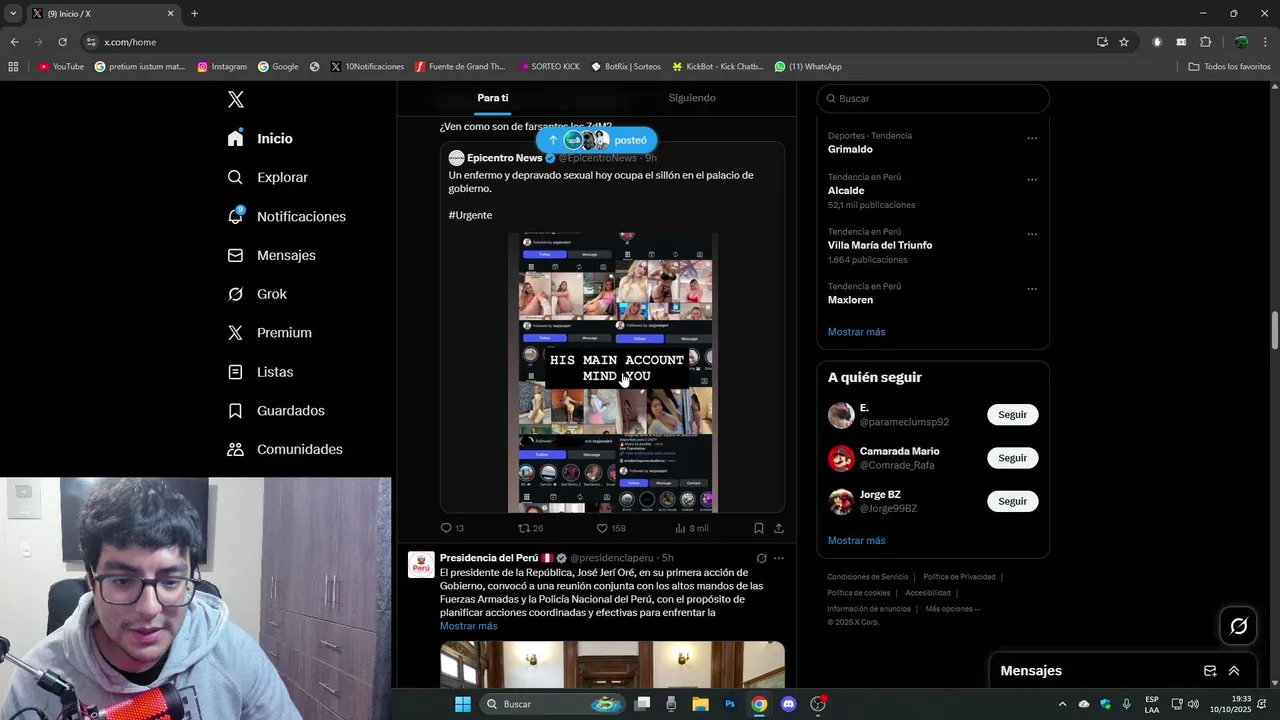Open Condiciones de Servicio link

click(x=867, y=577)
